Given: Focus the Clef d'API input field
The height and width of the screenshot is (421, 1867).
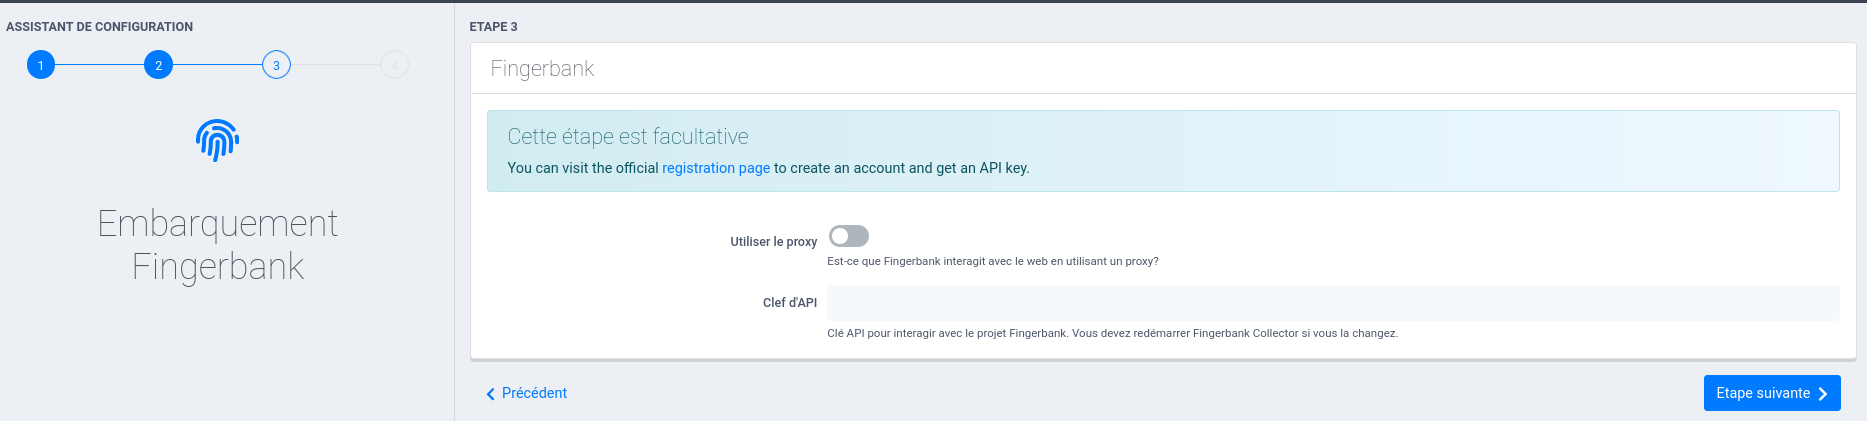Looking at the screenshot, I should click(1333, 303).
